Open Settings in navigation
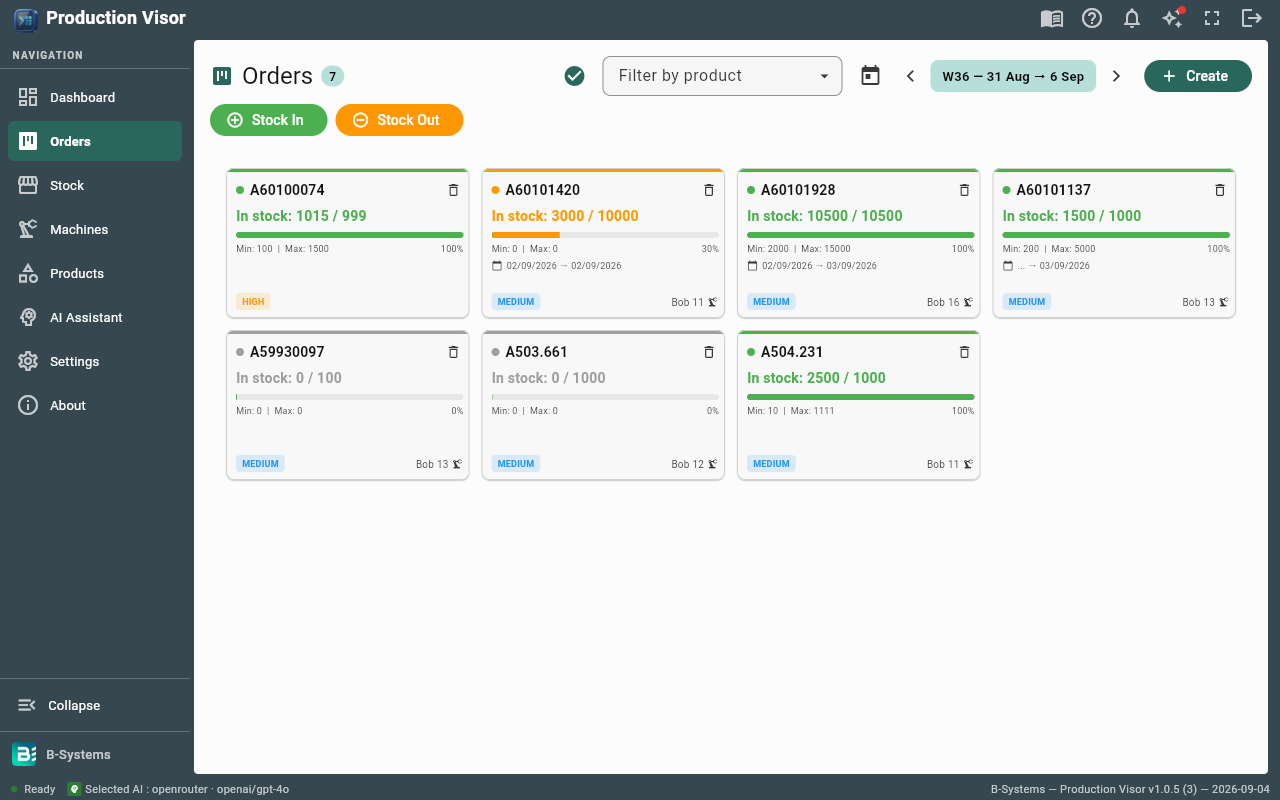The width and height of the screenshot is (1280, 800). [x=95, y=361]
